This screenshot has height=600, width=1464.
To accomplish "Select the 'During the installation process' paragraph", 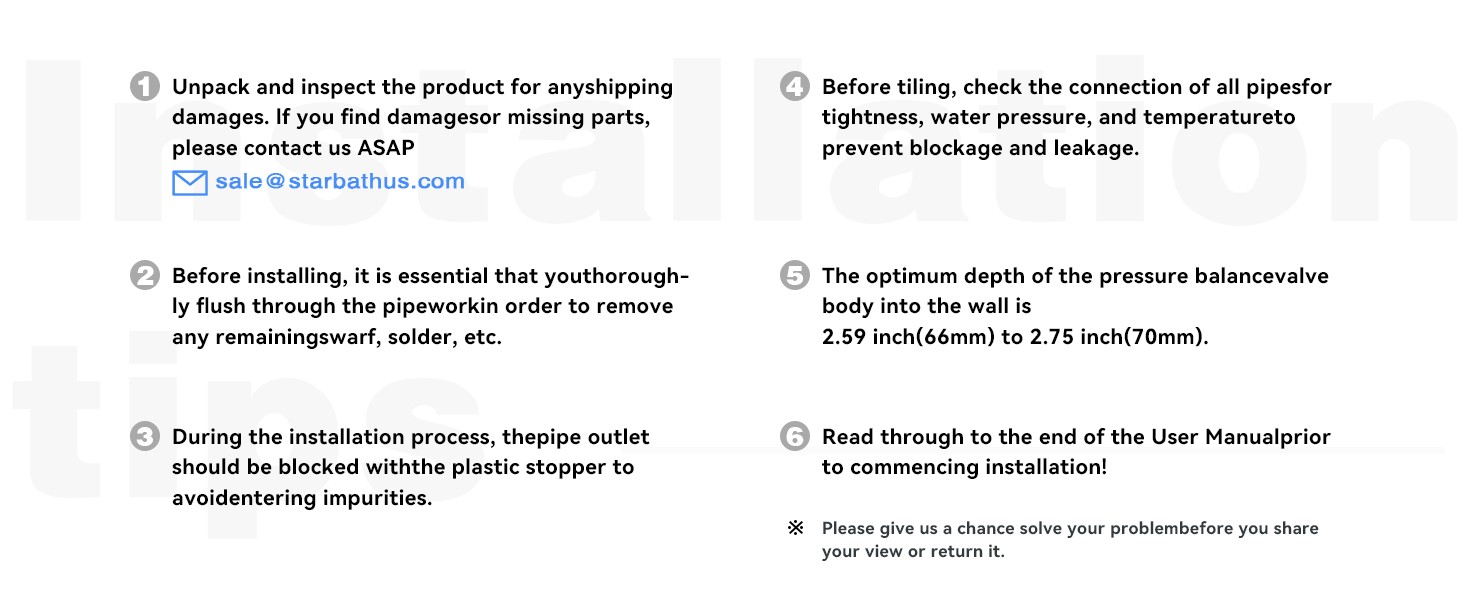I will click(411, 467).
